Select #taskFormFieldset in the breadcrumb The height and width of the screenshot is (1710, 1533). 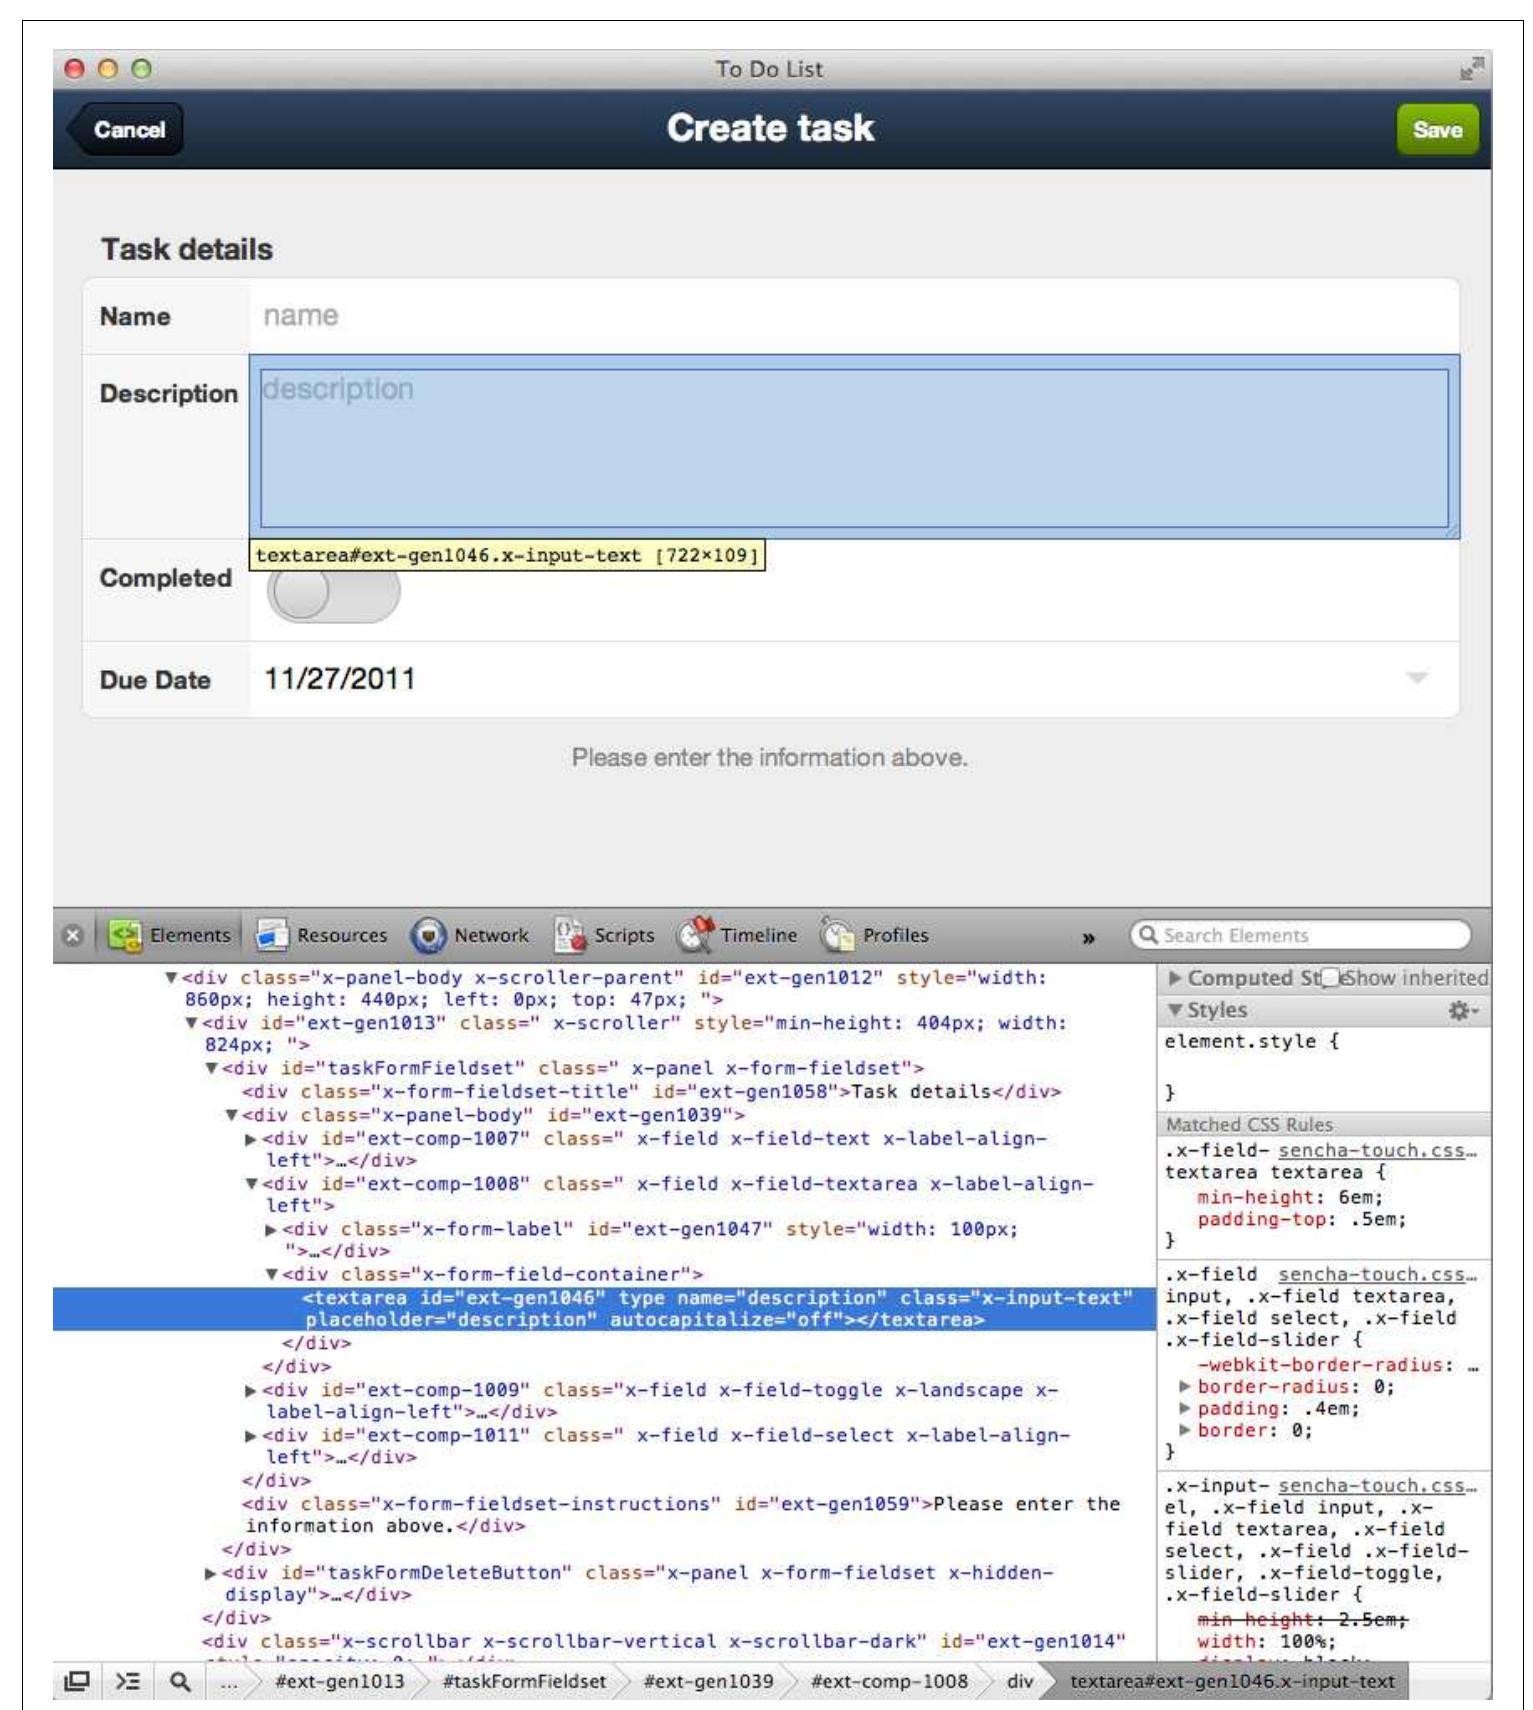[x=524, y=1681]
